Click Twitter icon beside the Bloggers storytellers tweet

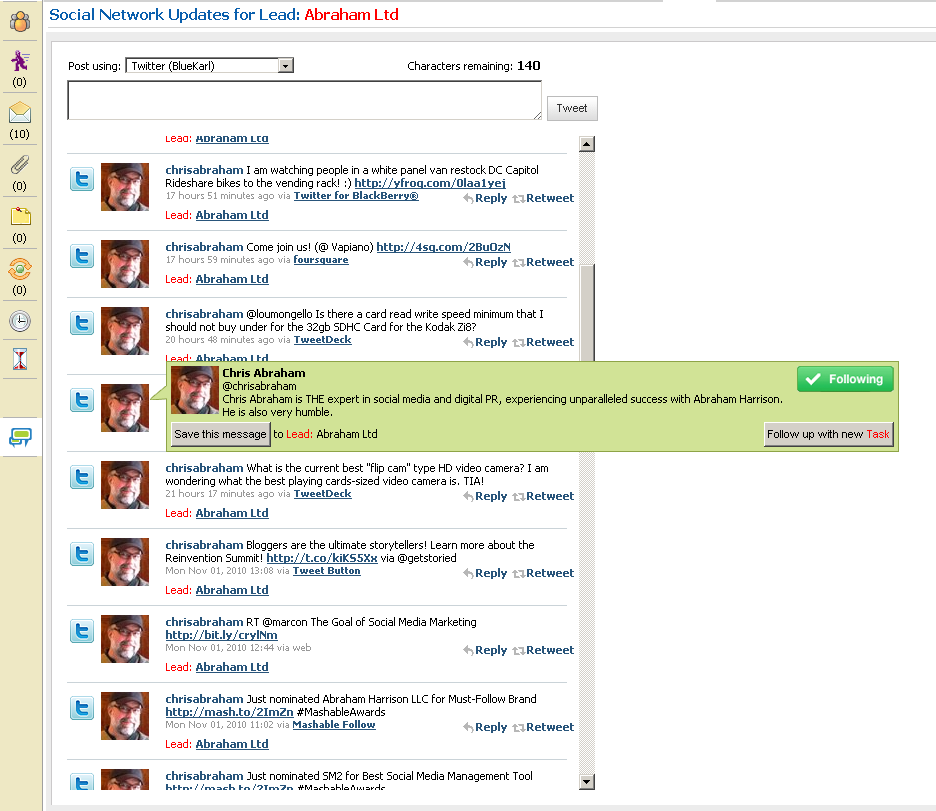[x=82, y=554]
